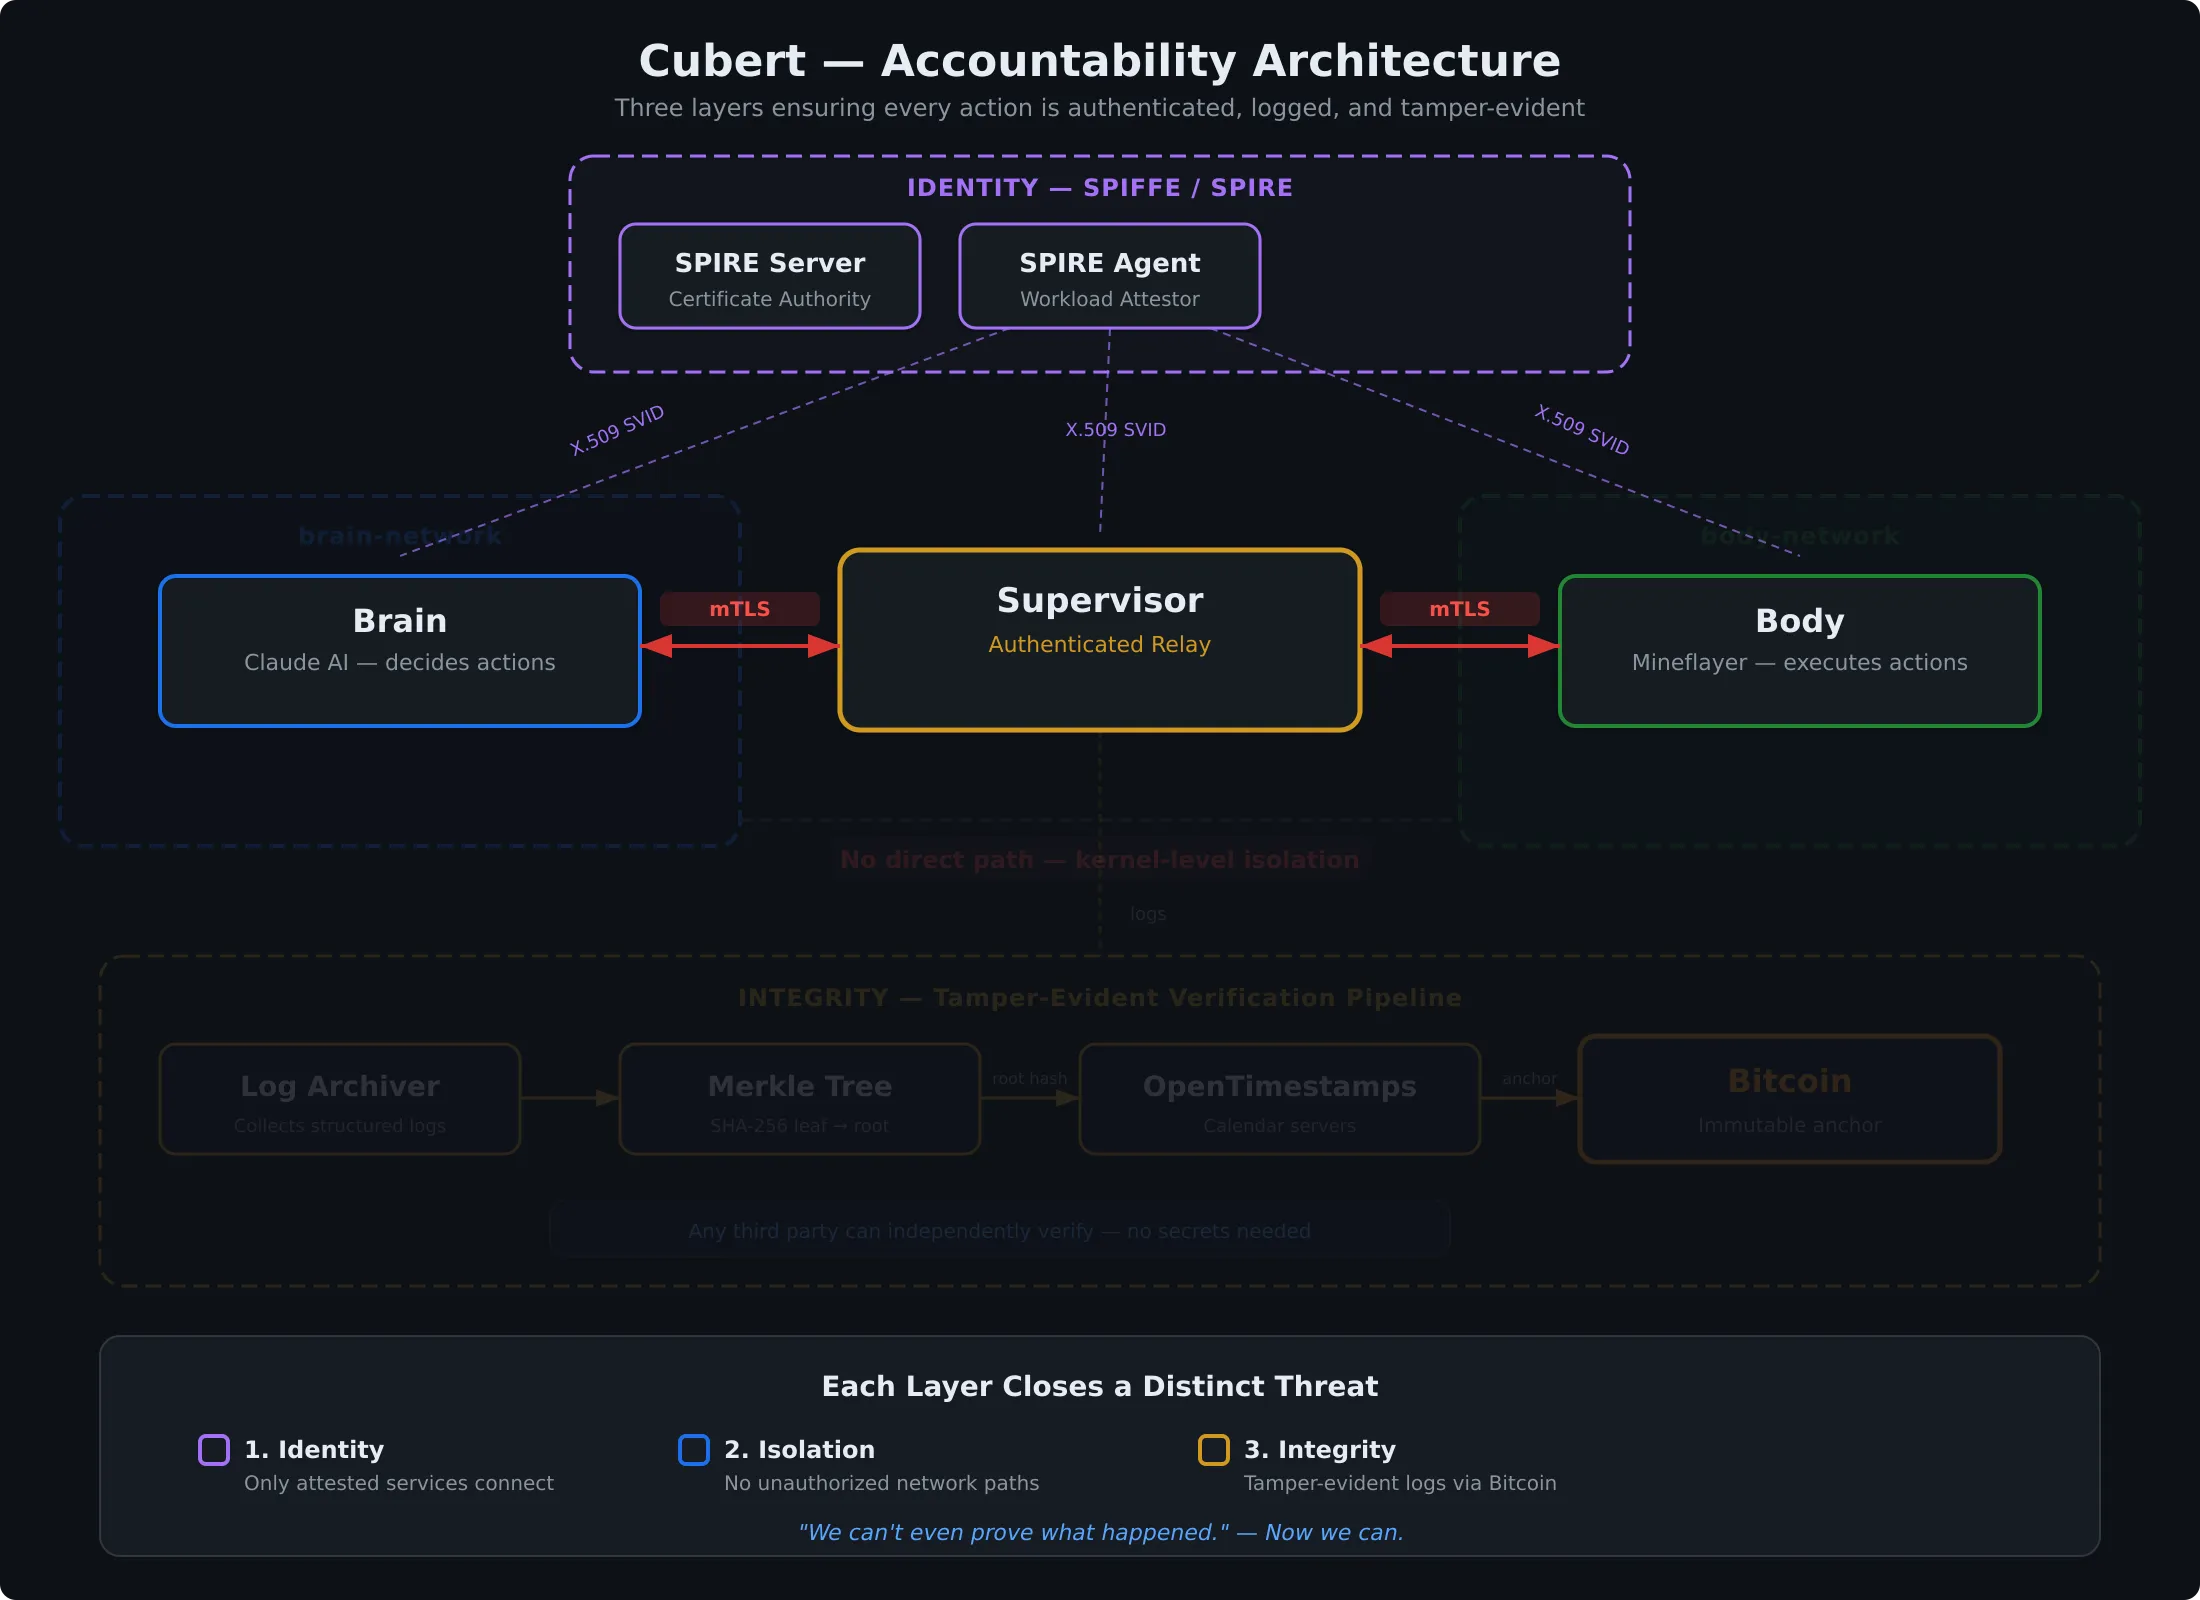This screenshot has width=2200, height=1600.
Task: Toggle the 2. Isolation legend checkbox
Action: tap(694, 1451)
